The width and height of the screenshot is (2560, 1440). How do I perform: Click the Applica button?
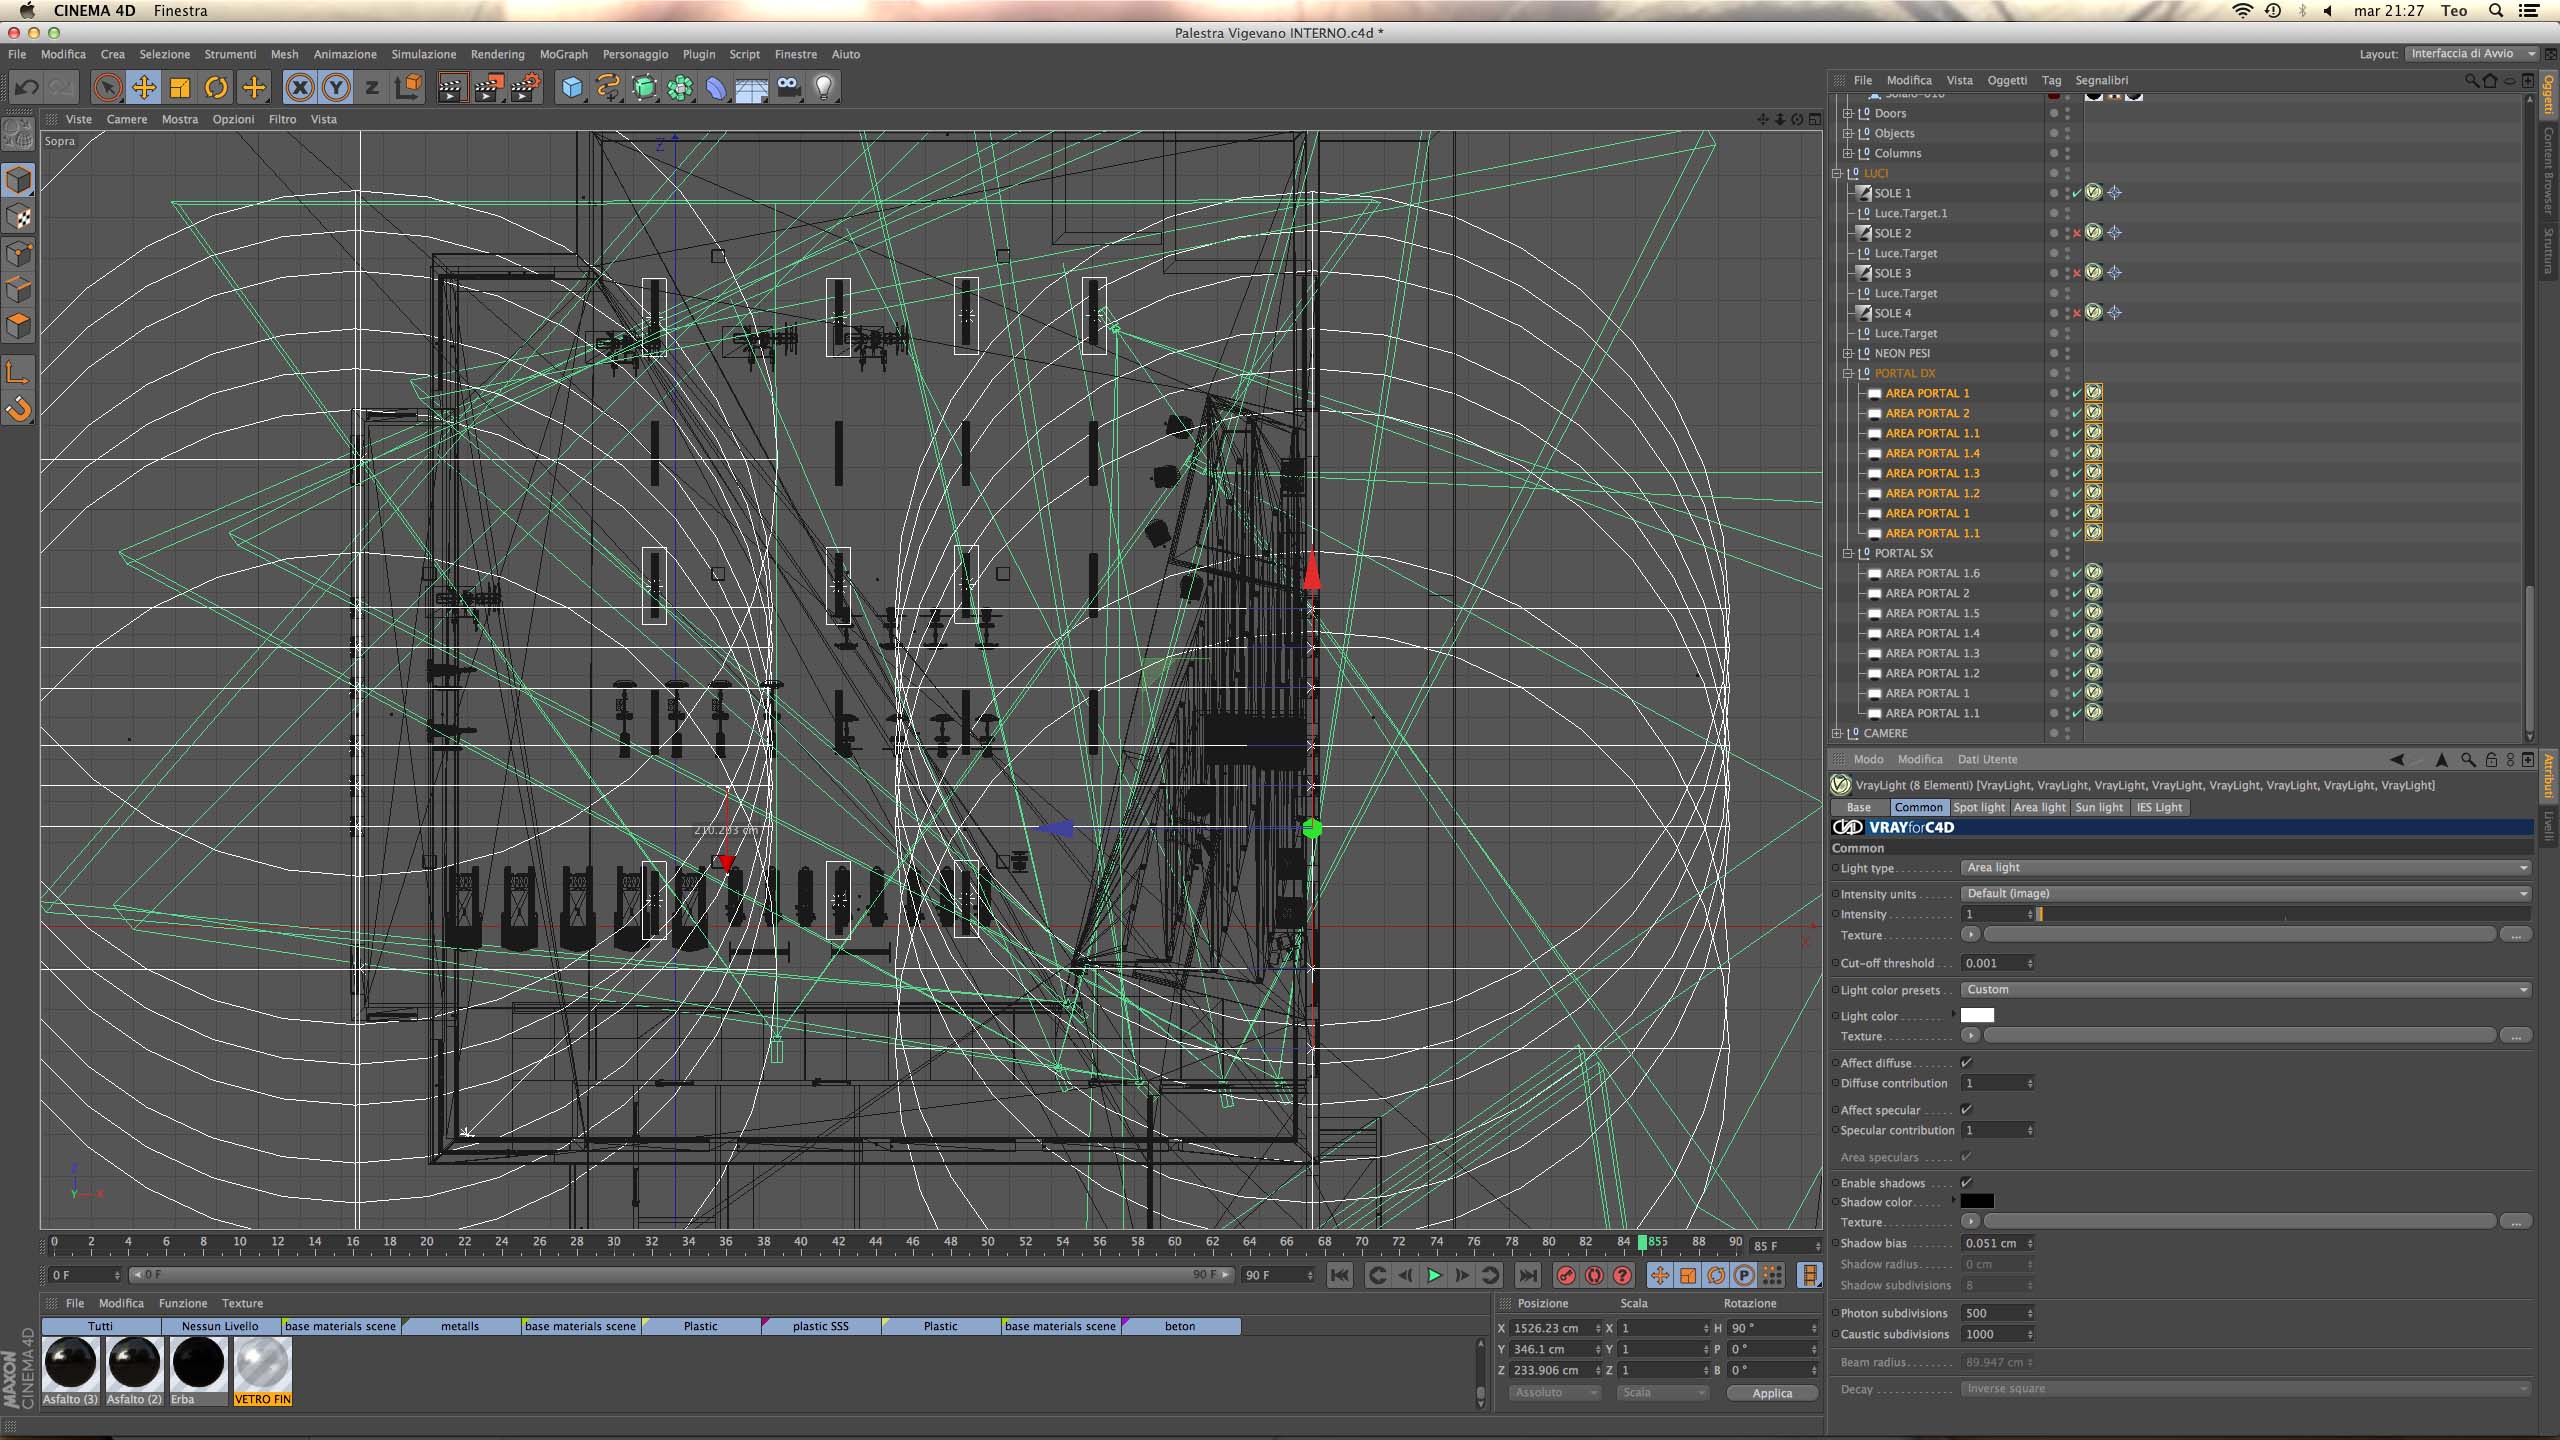pos(1771,1393)
